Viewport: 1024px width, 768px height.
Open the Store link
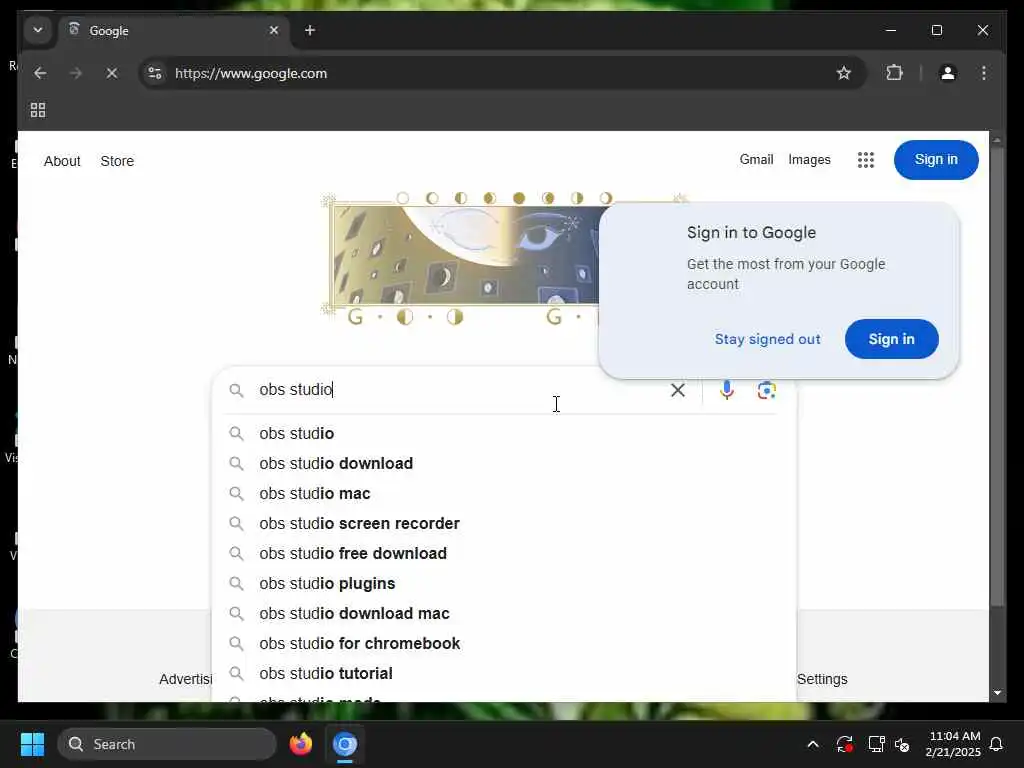117,161
